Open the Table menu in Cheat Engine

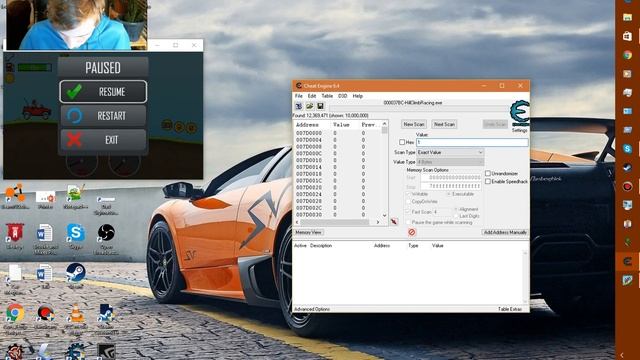tap(327, 96)
